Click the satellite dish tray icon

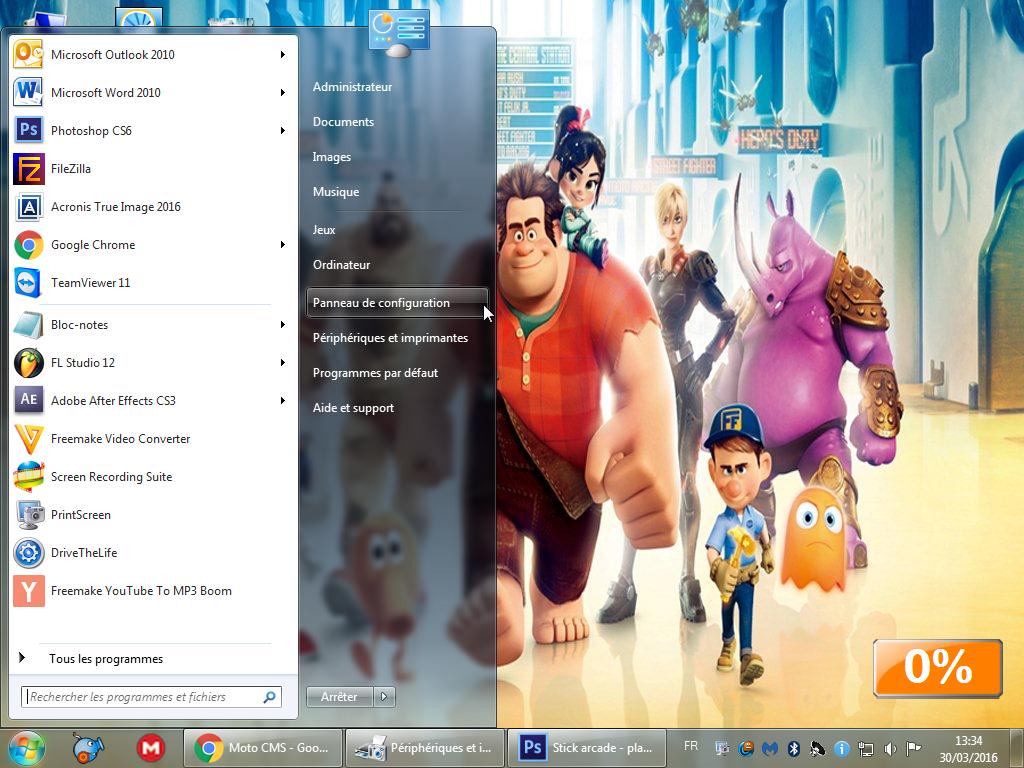tap(818, 748)
